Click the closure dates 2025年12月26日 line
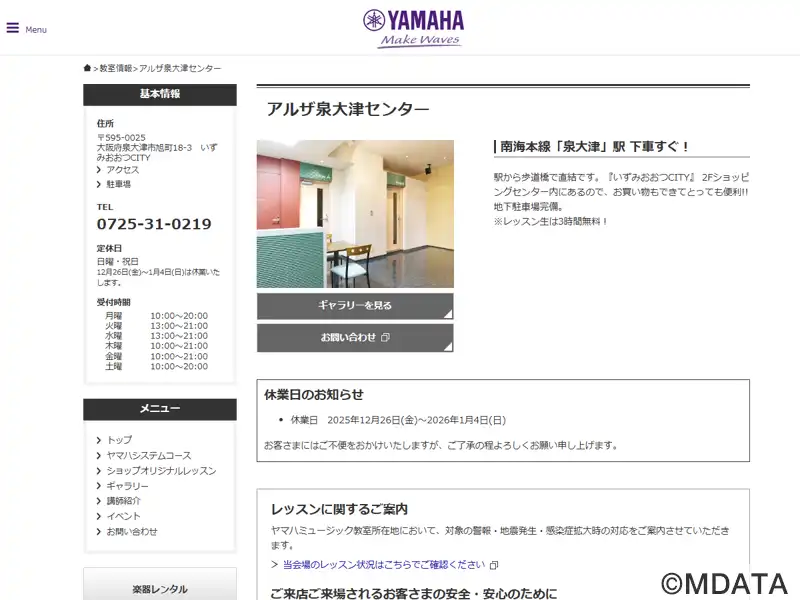800x600 pixels. pyautogui.click(x=398, y=420)
